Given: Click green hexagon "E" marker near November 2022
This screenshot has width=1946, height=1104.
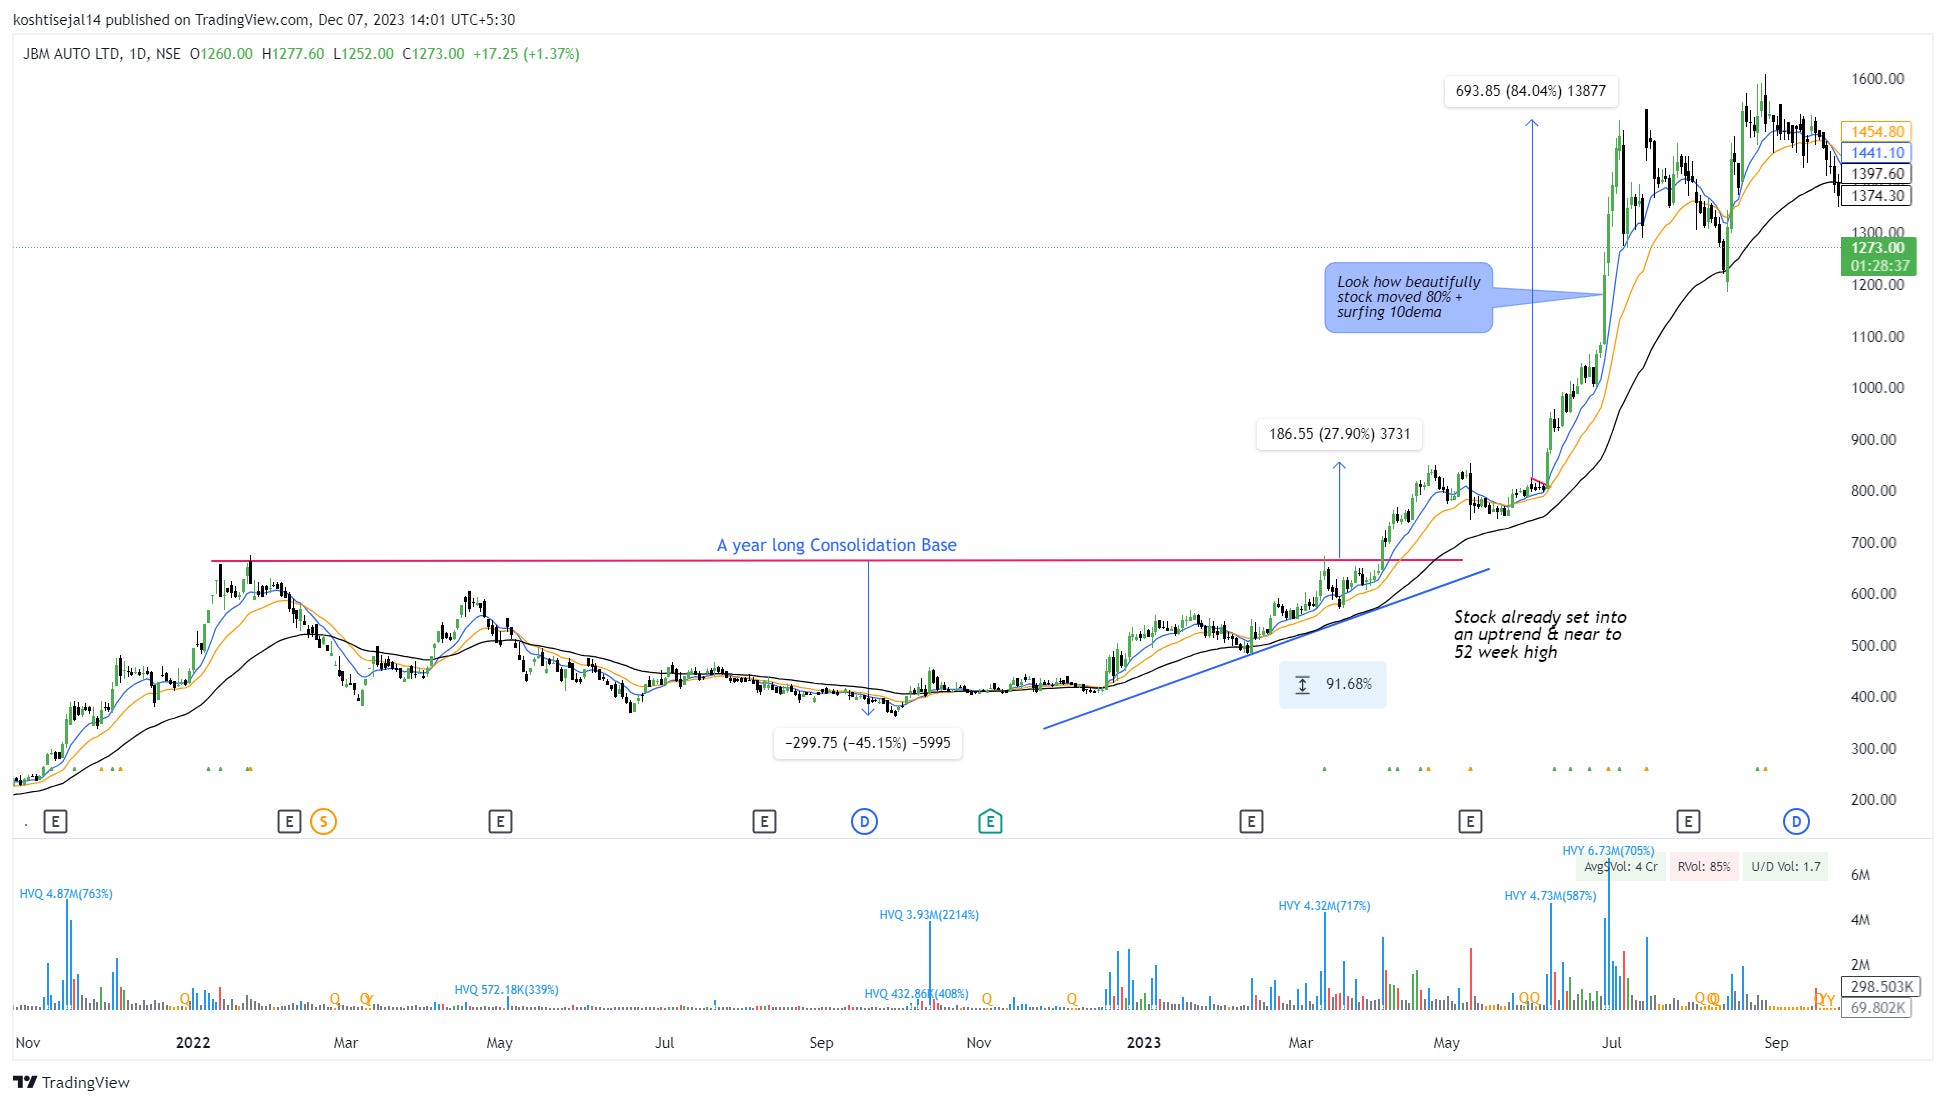Looking at the screenshot, I should coord(990,822).
